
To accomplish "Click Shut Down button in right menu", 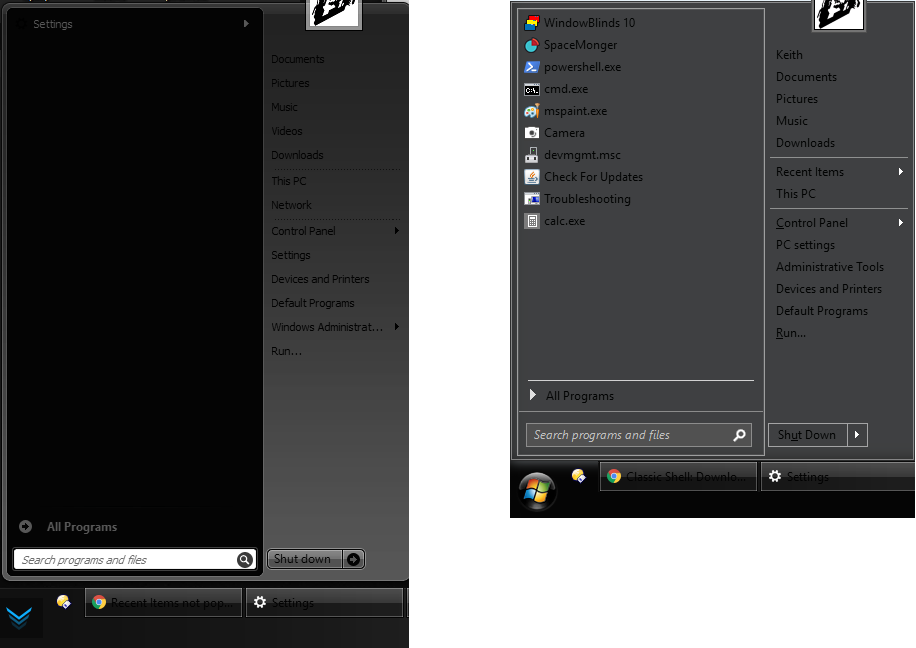I will [x=807, y=435].
